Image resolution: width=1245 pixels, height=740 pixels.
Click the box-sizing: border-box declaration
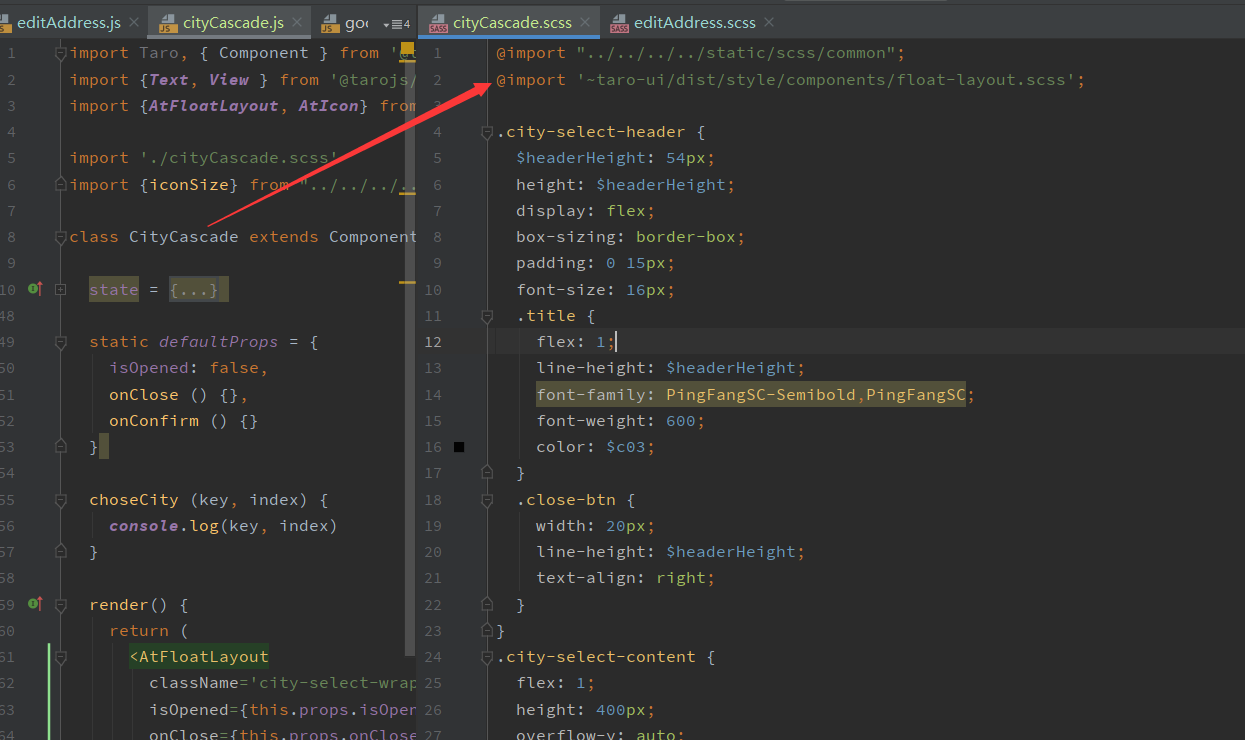click(631, 237)
